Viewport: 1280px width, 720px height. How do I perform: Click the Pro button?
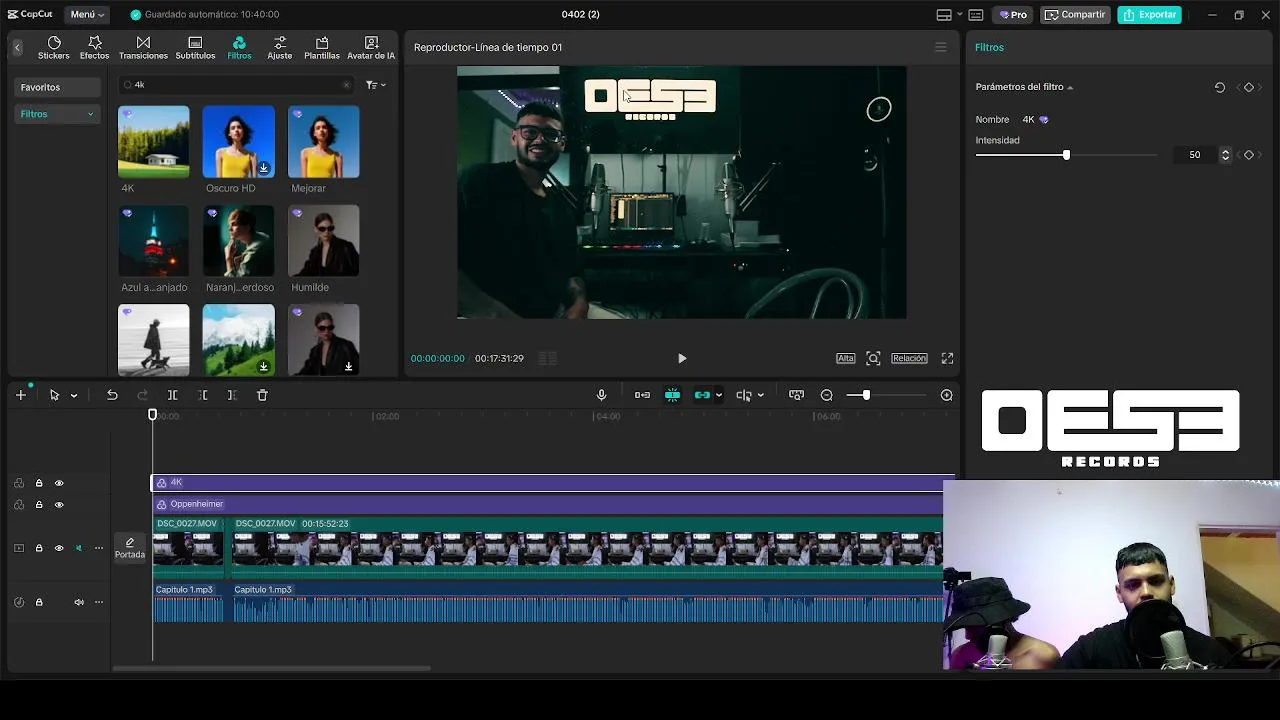pos(1014,15)
